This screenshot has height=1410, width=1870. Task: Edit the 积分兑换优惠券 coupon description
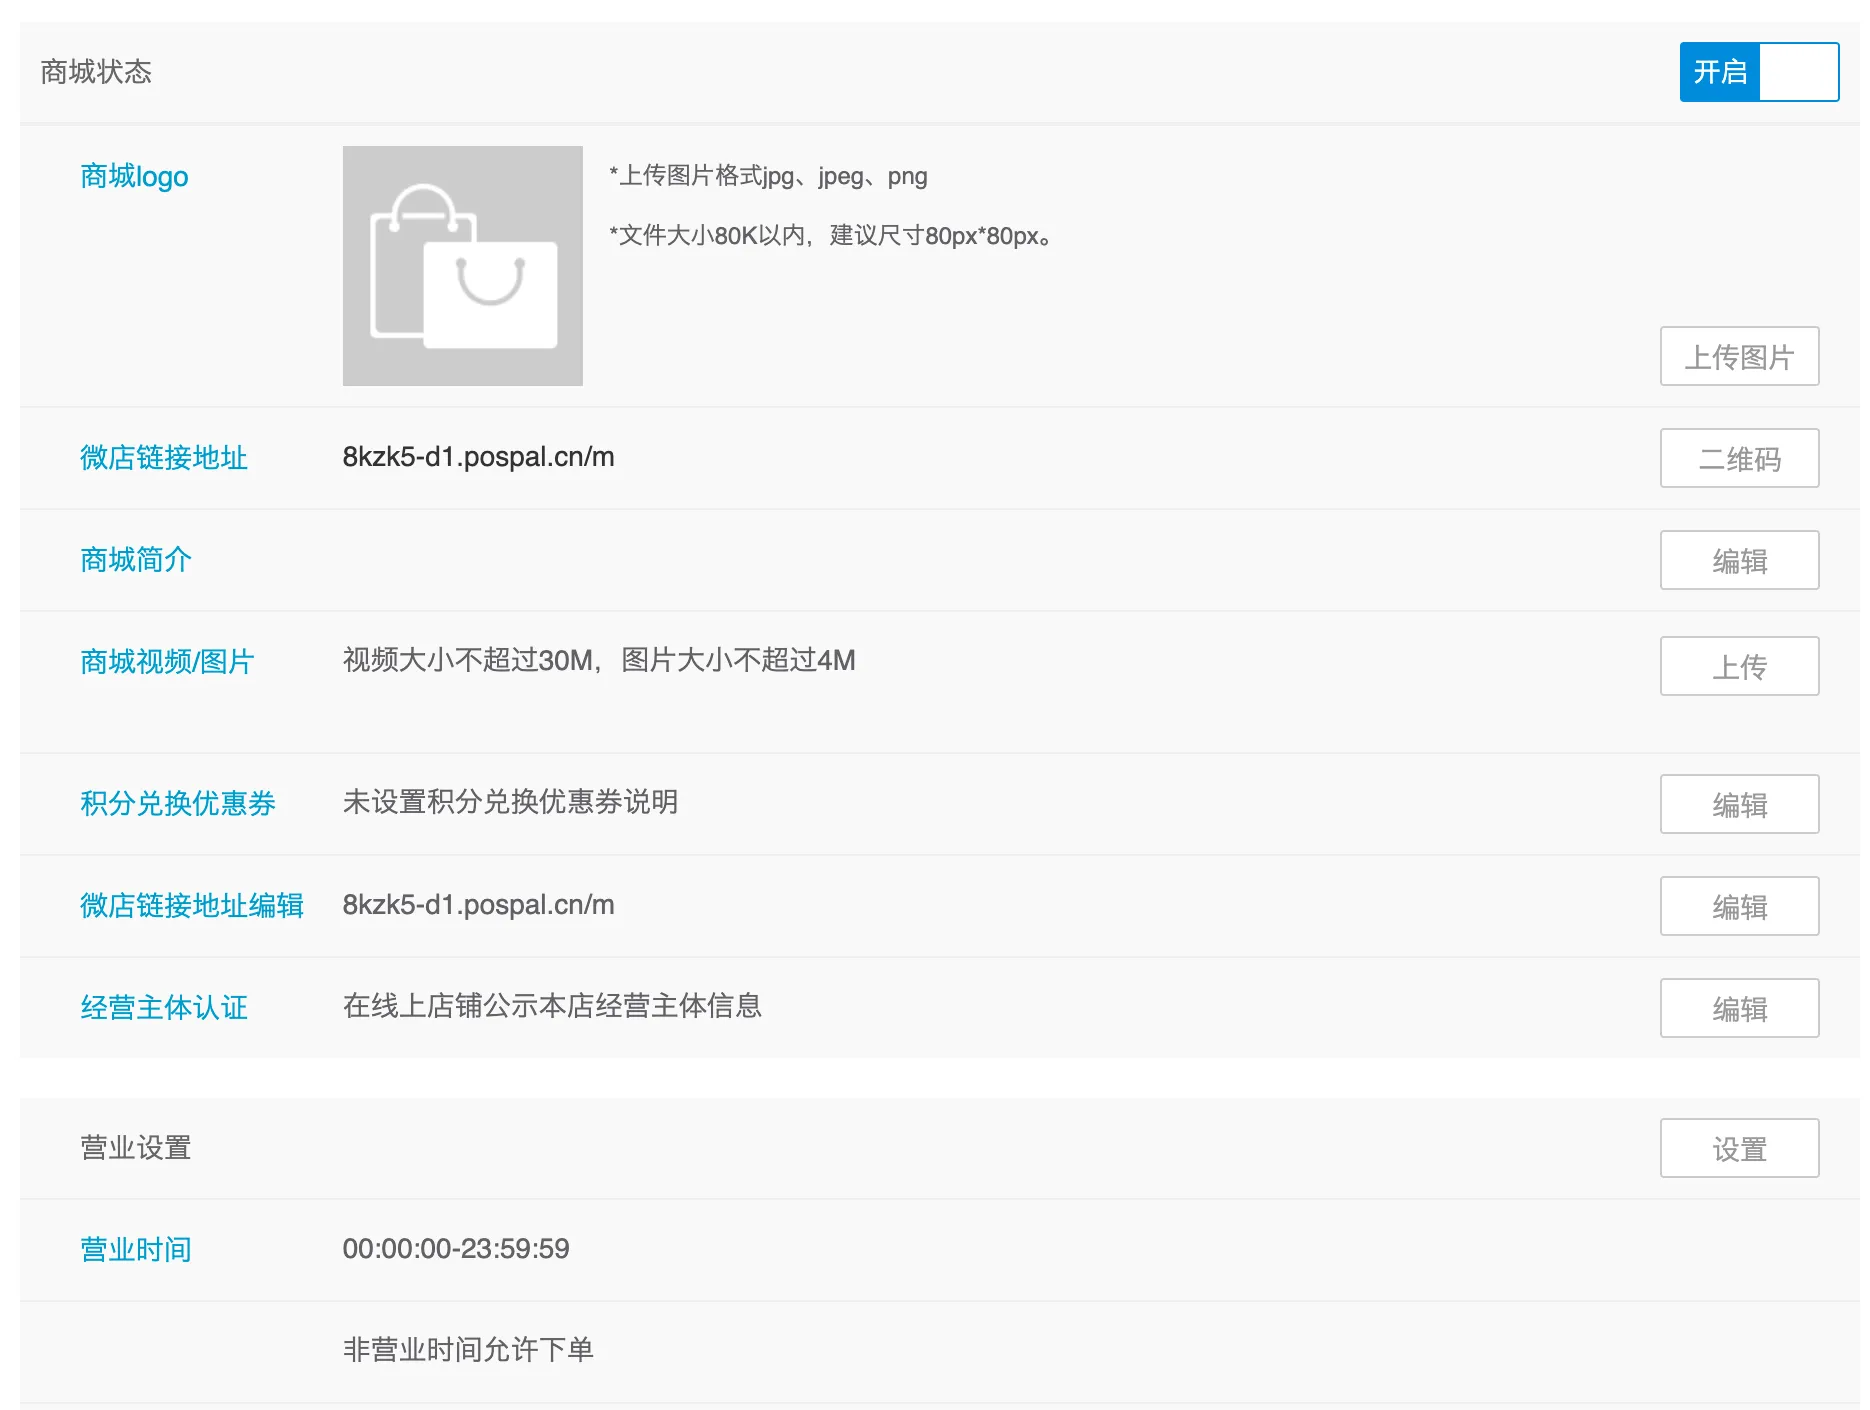(x=1739, y=804)
